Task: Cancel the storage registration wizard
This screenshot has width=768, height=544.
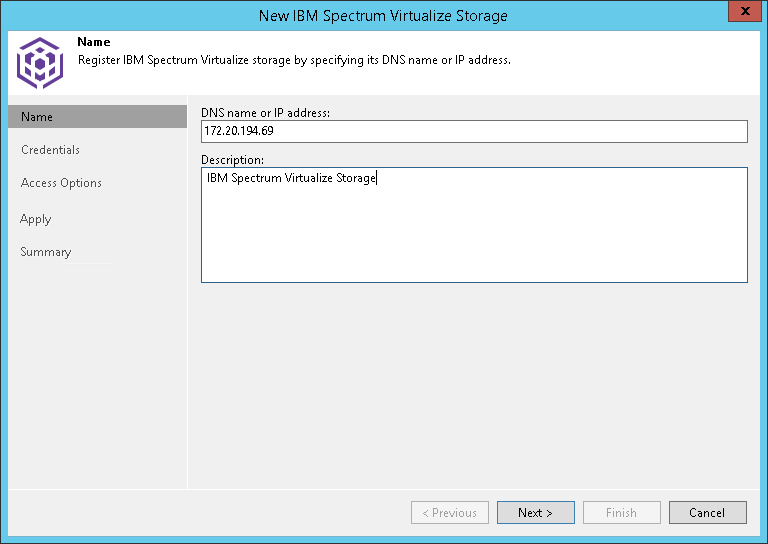Action: pos(707,513)
